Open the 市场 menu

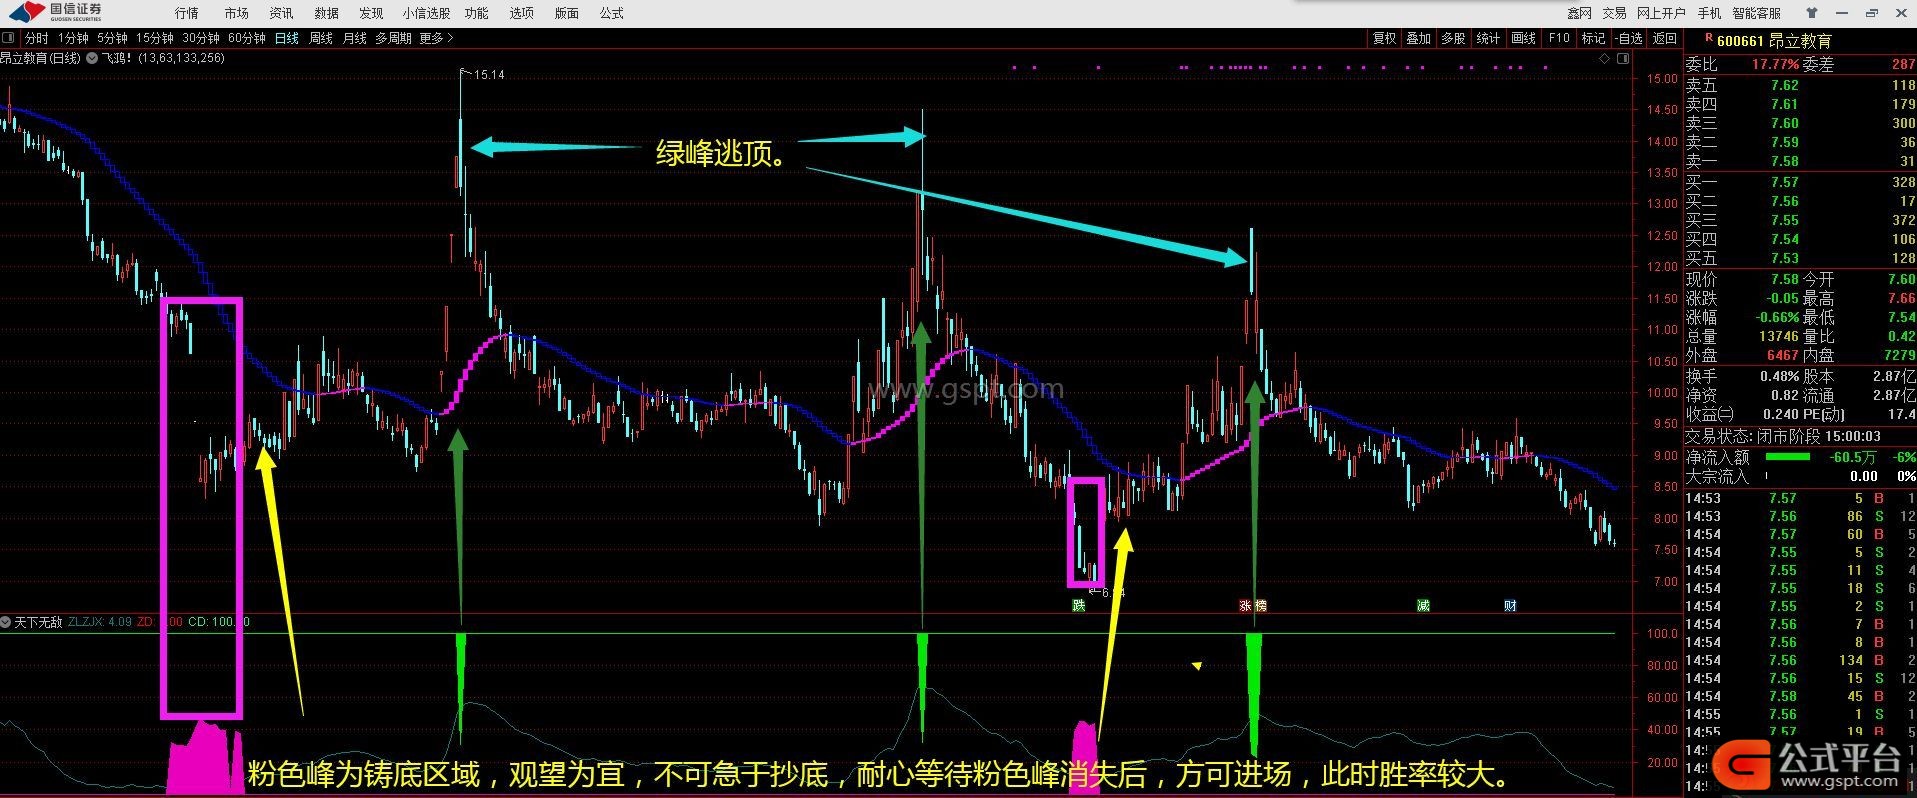(236, 13)
